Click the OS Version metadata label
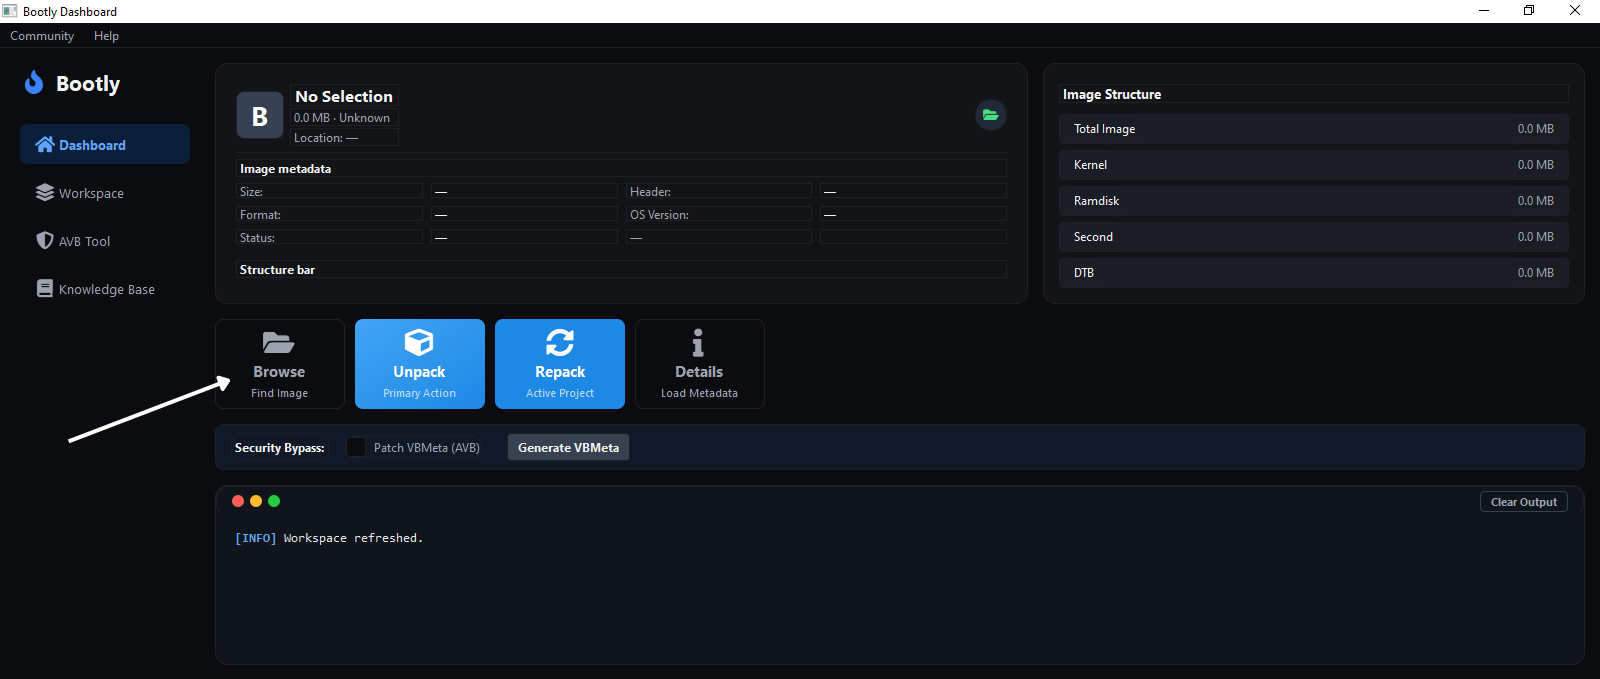 coord(659,214)
